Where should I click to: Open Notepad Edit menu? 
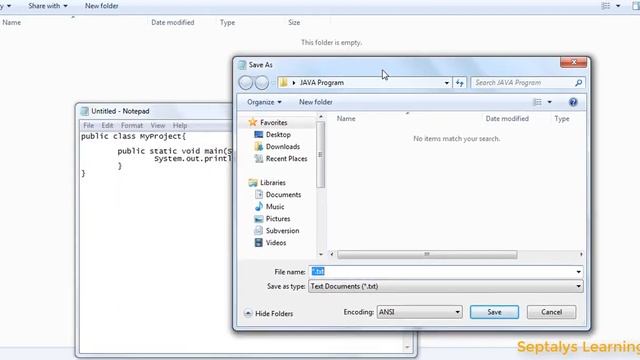tap(107, 125)
